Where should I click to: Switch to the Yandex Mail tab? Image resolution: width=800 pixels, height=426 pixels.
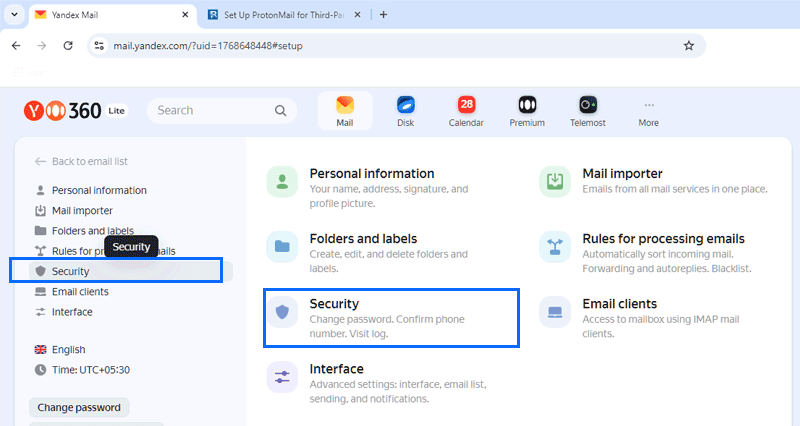click(x=112, y=15)
